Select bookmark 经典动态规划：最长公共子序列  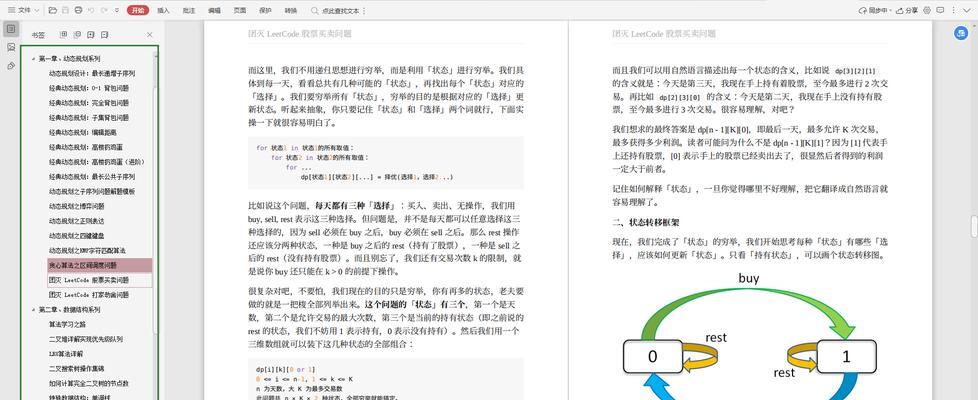pyautogui.click(x=92, y=177)
